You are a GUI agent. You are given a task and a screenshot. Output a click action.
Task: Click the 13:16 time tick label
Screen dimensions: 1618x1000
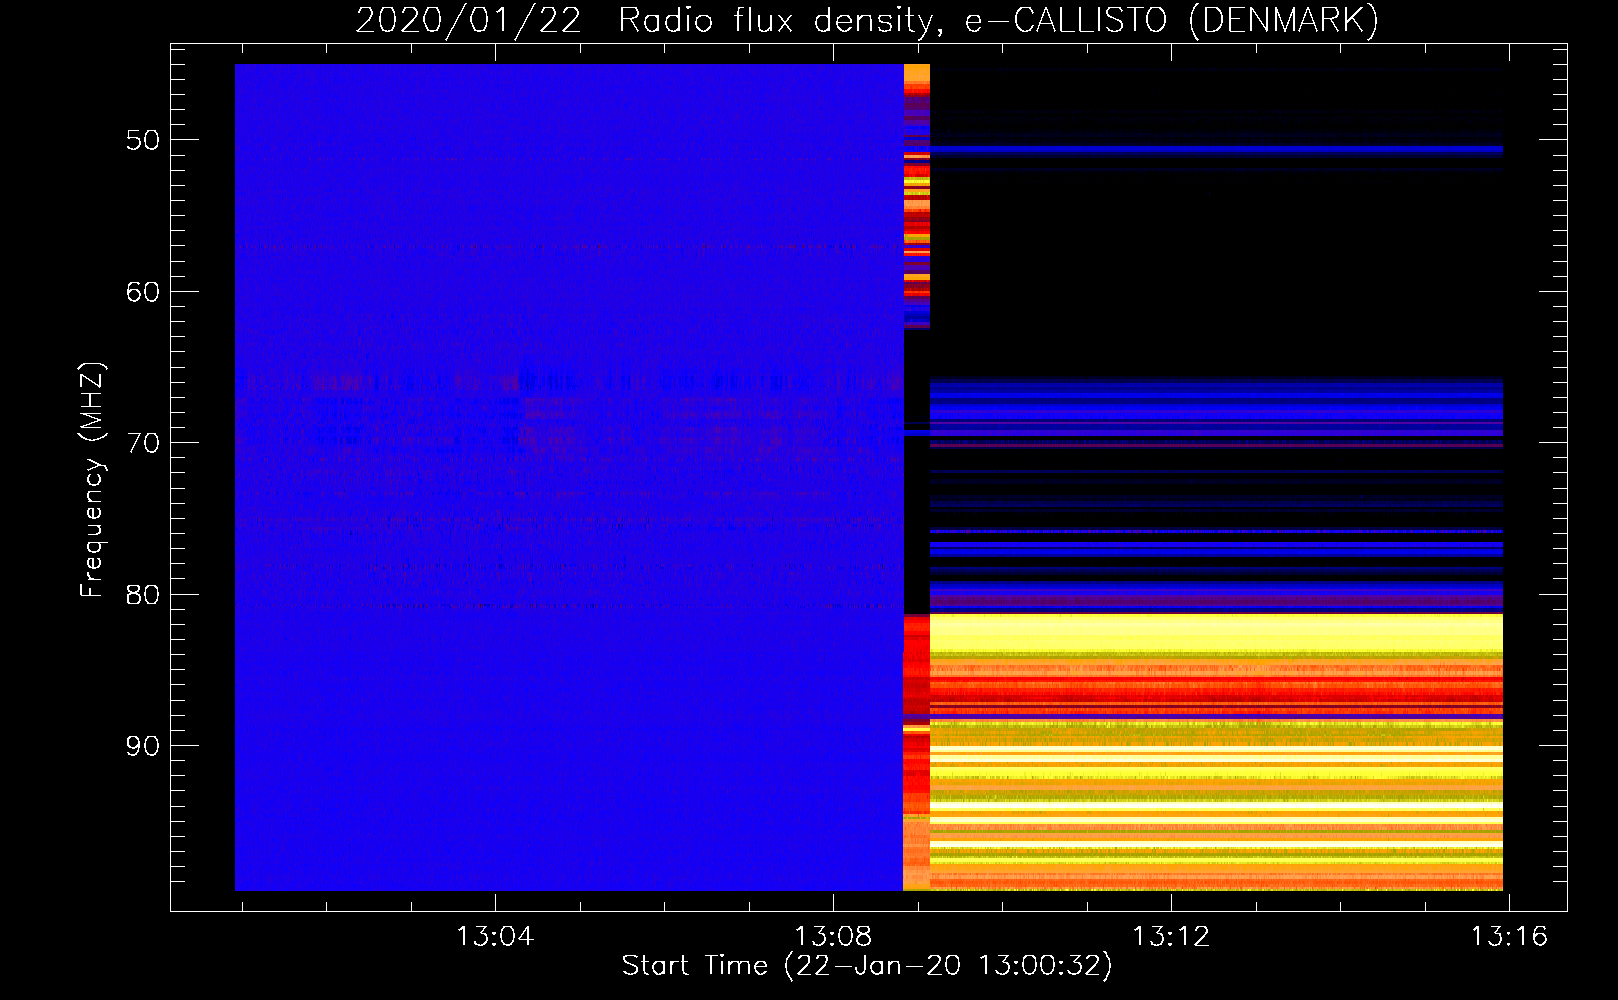pos(1509,937)
